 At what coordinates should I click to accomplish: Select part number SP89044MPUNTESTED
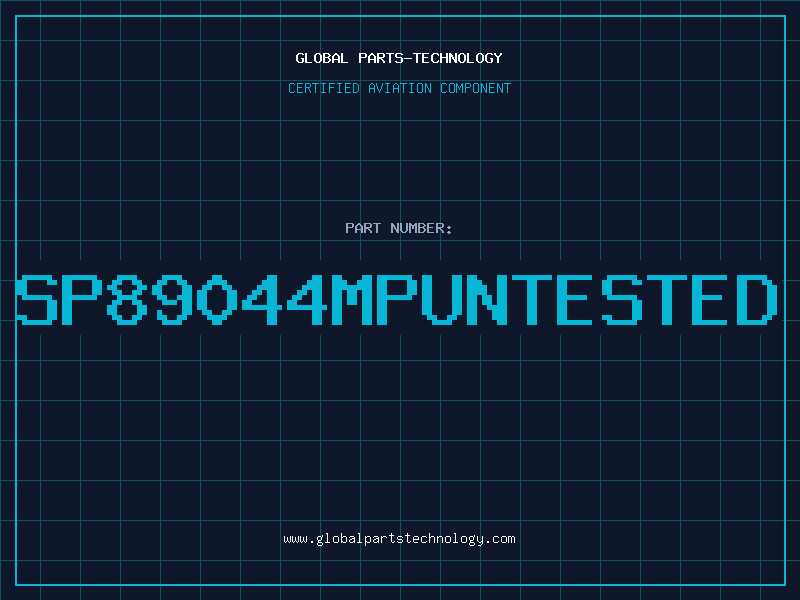click(x=397, y=299)
